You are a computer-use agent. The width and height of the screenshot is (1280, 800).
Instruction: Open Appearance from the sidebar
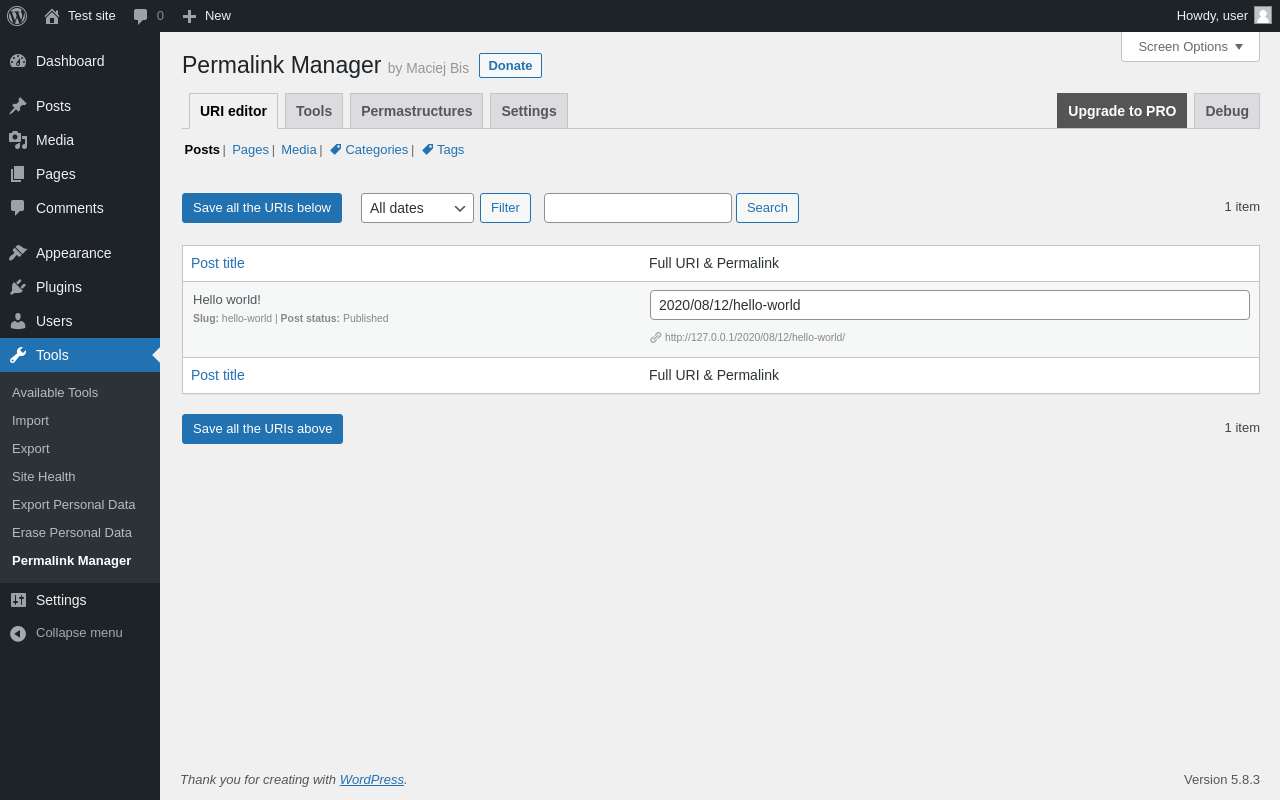click(73, 253)
